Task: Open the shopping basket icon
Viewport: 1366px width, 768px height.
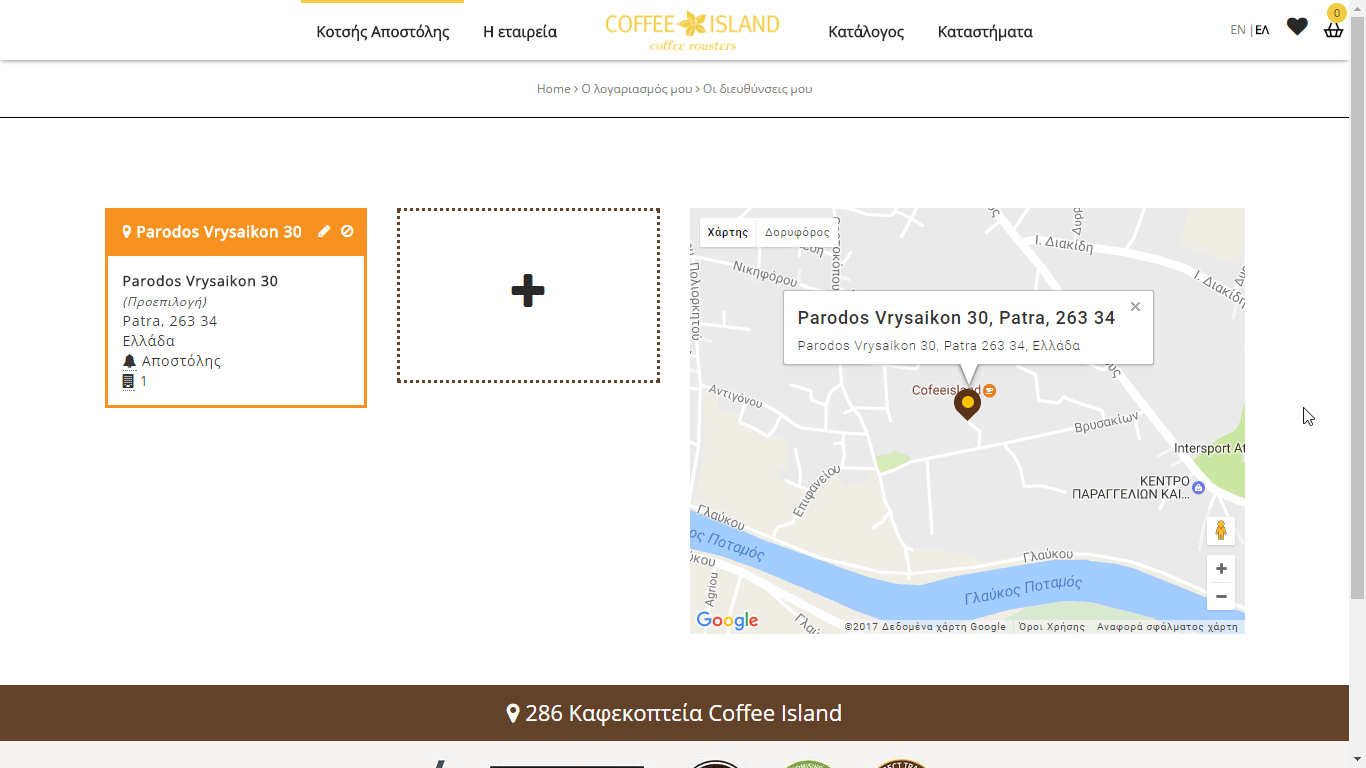Action: (1333, 29)
